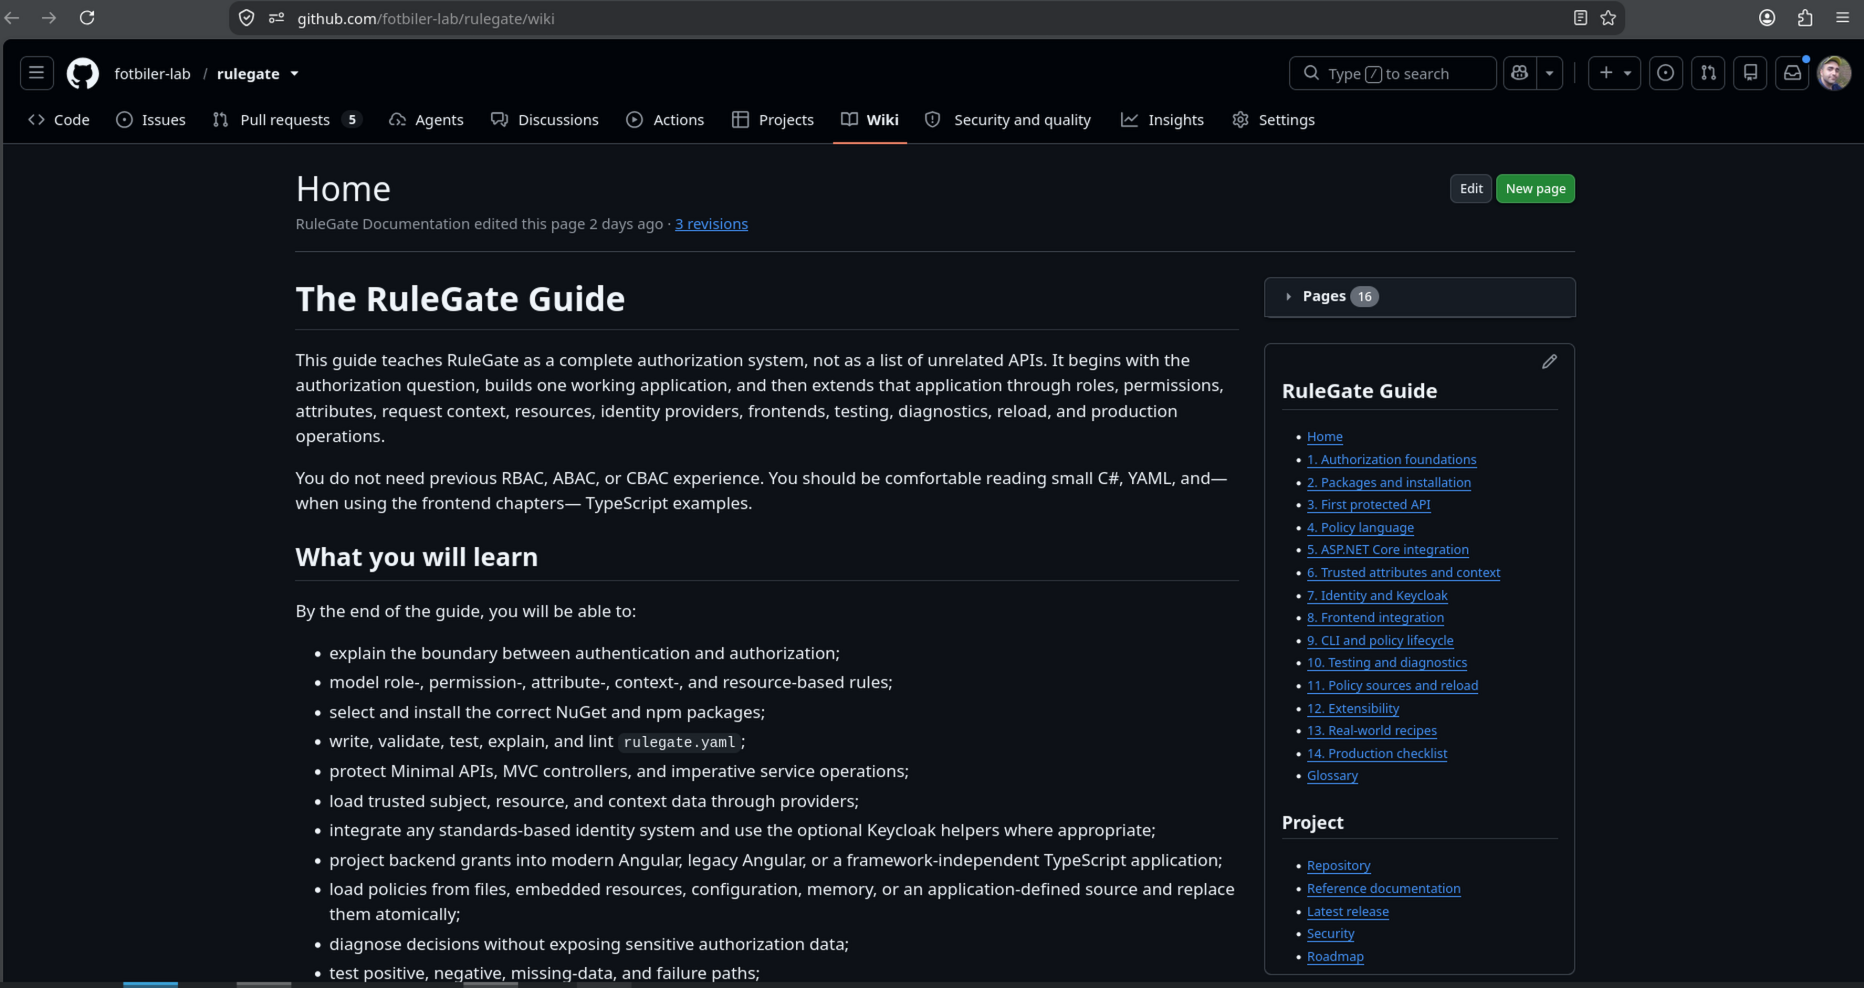This screenshot has height=988, width=1864.
Task: Open the Copilot chat icon
Action: point(1520,73)
